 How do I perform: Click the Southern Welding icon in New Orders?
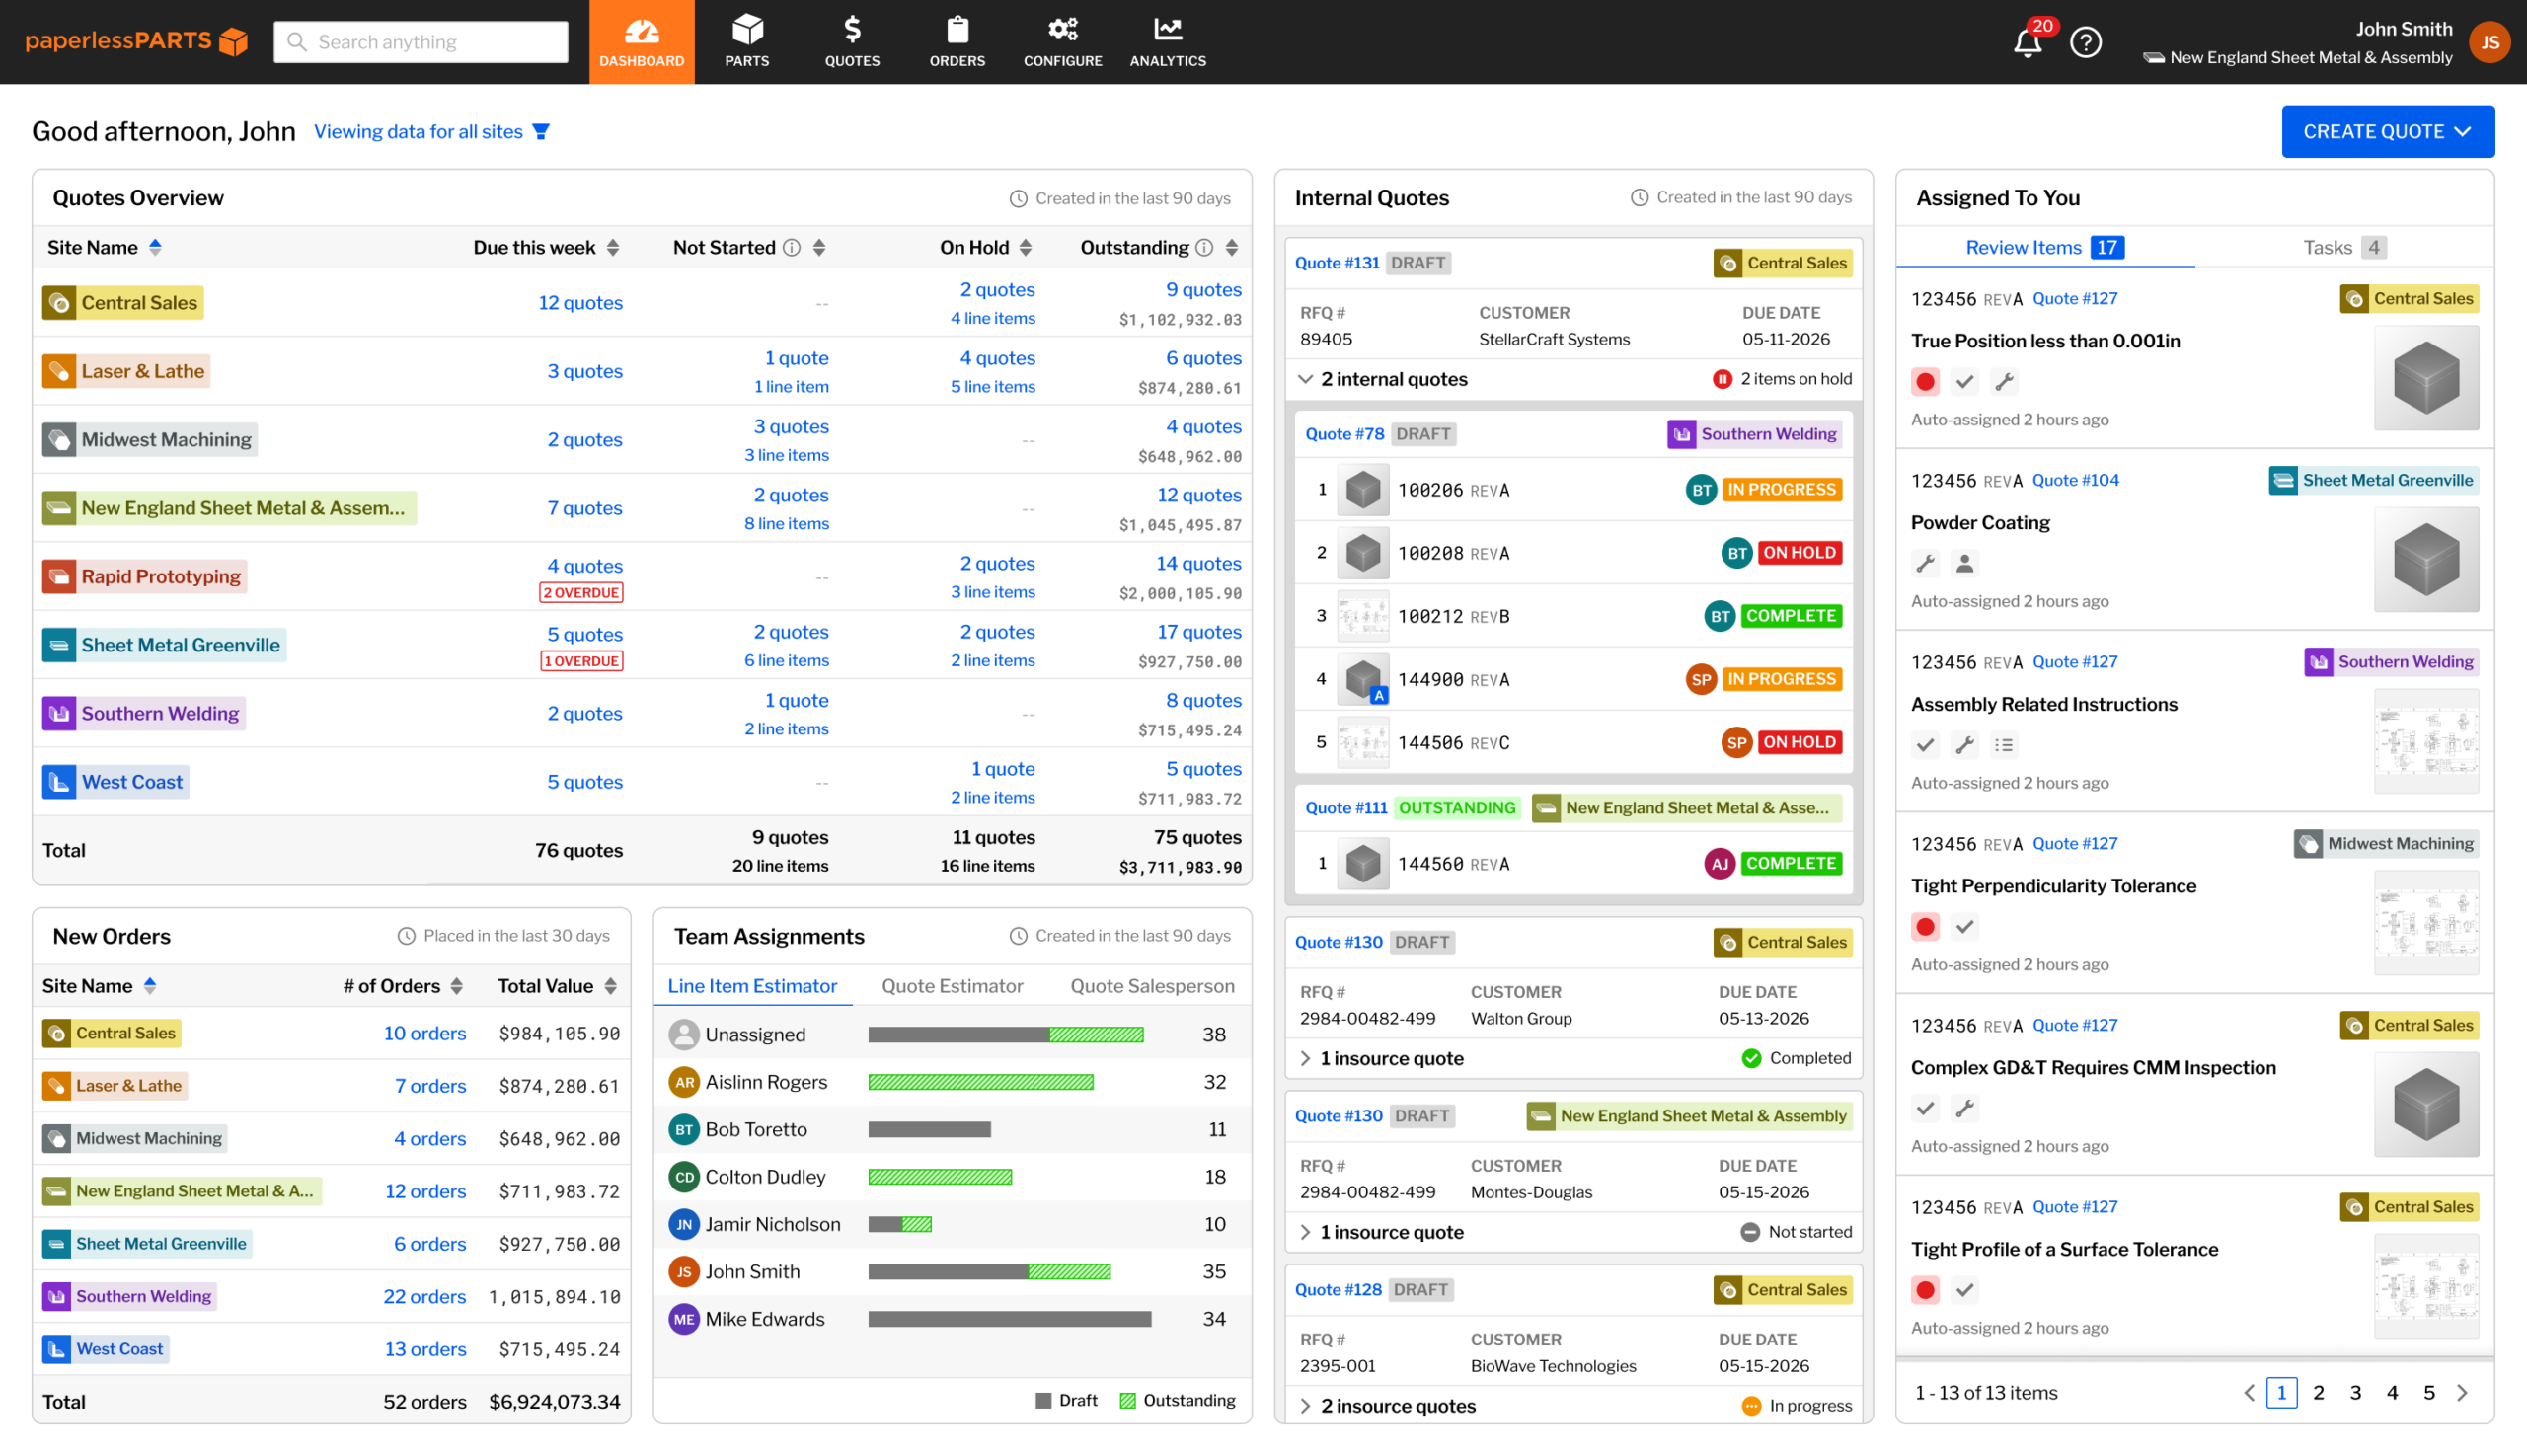tap(56, 1296)
